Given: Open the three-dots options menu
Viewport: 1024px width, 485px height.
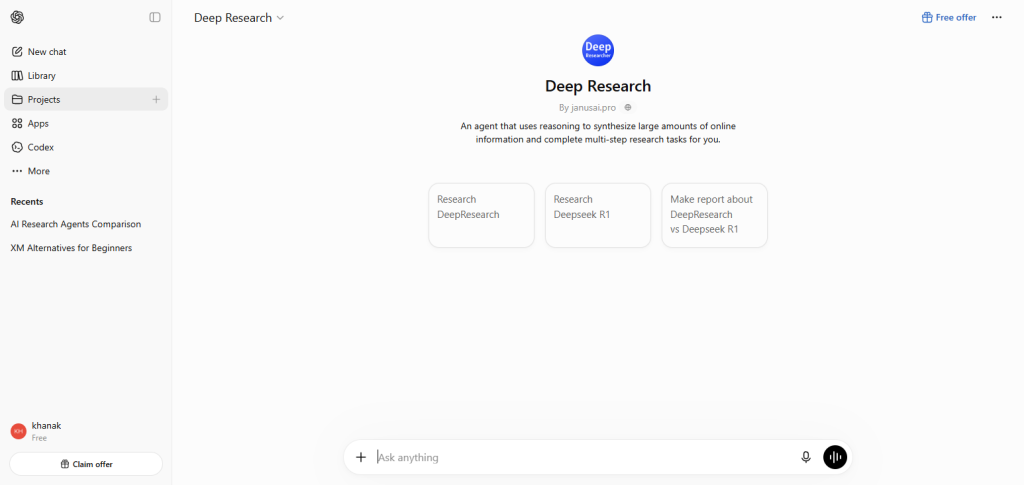Looking at the screenshot, I should 997,18.
